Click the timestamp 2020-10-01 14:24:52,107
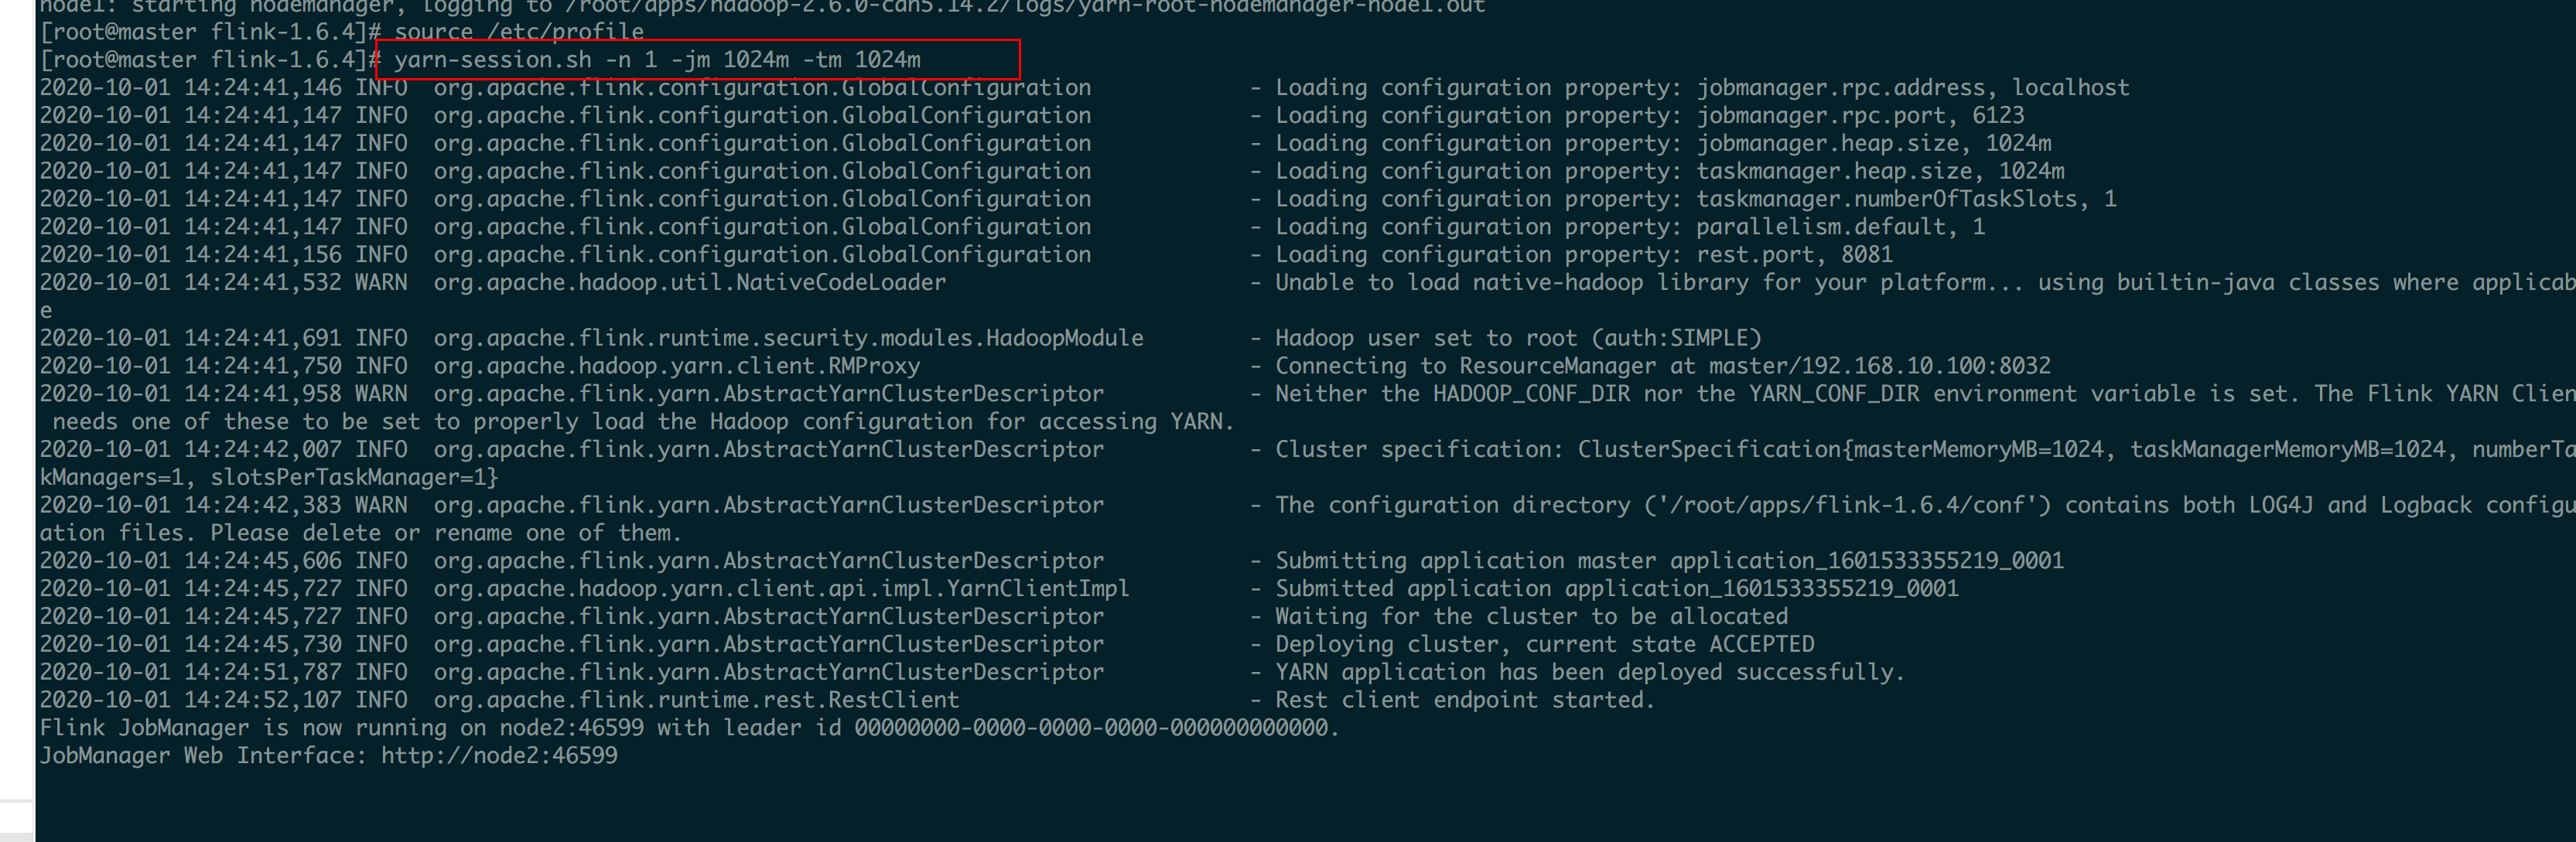The image size is (2576, 842). [191, 701]
